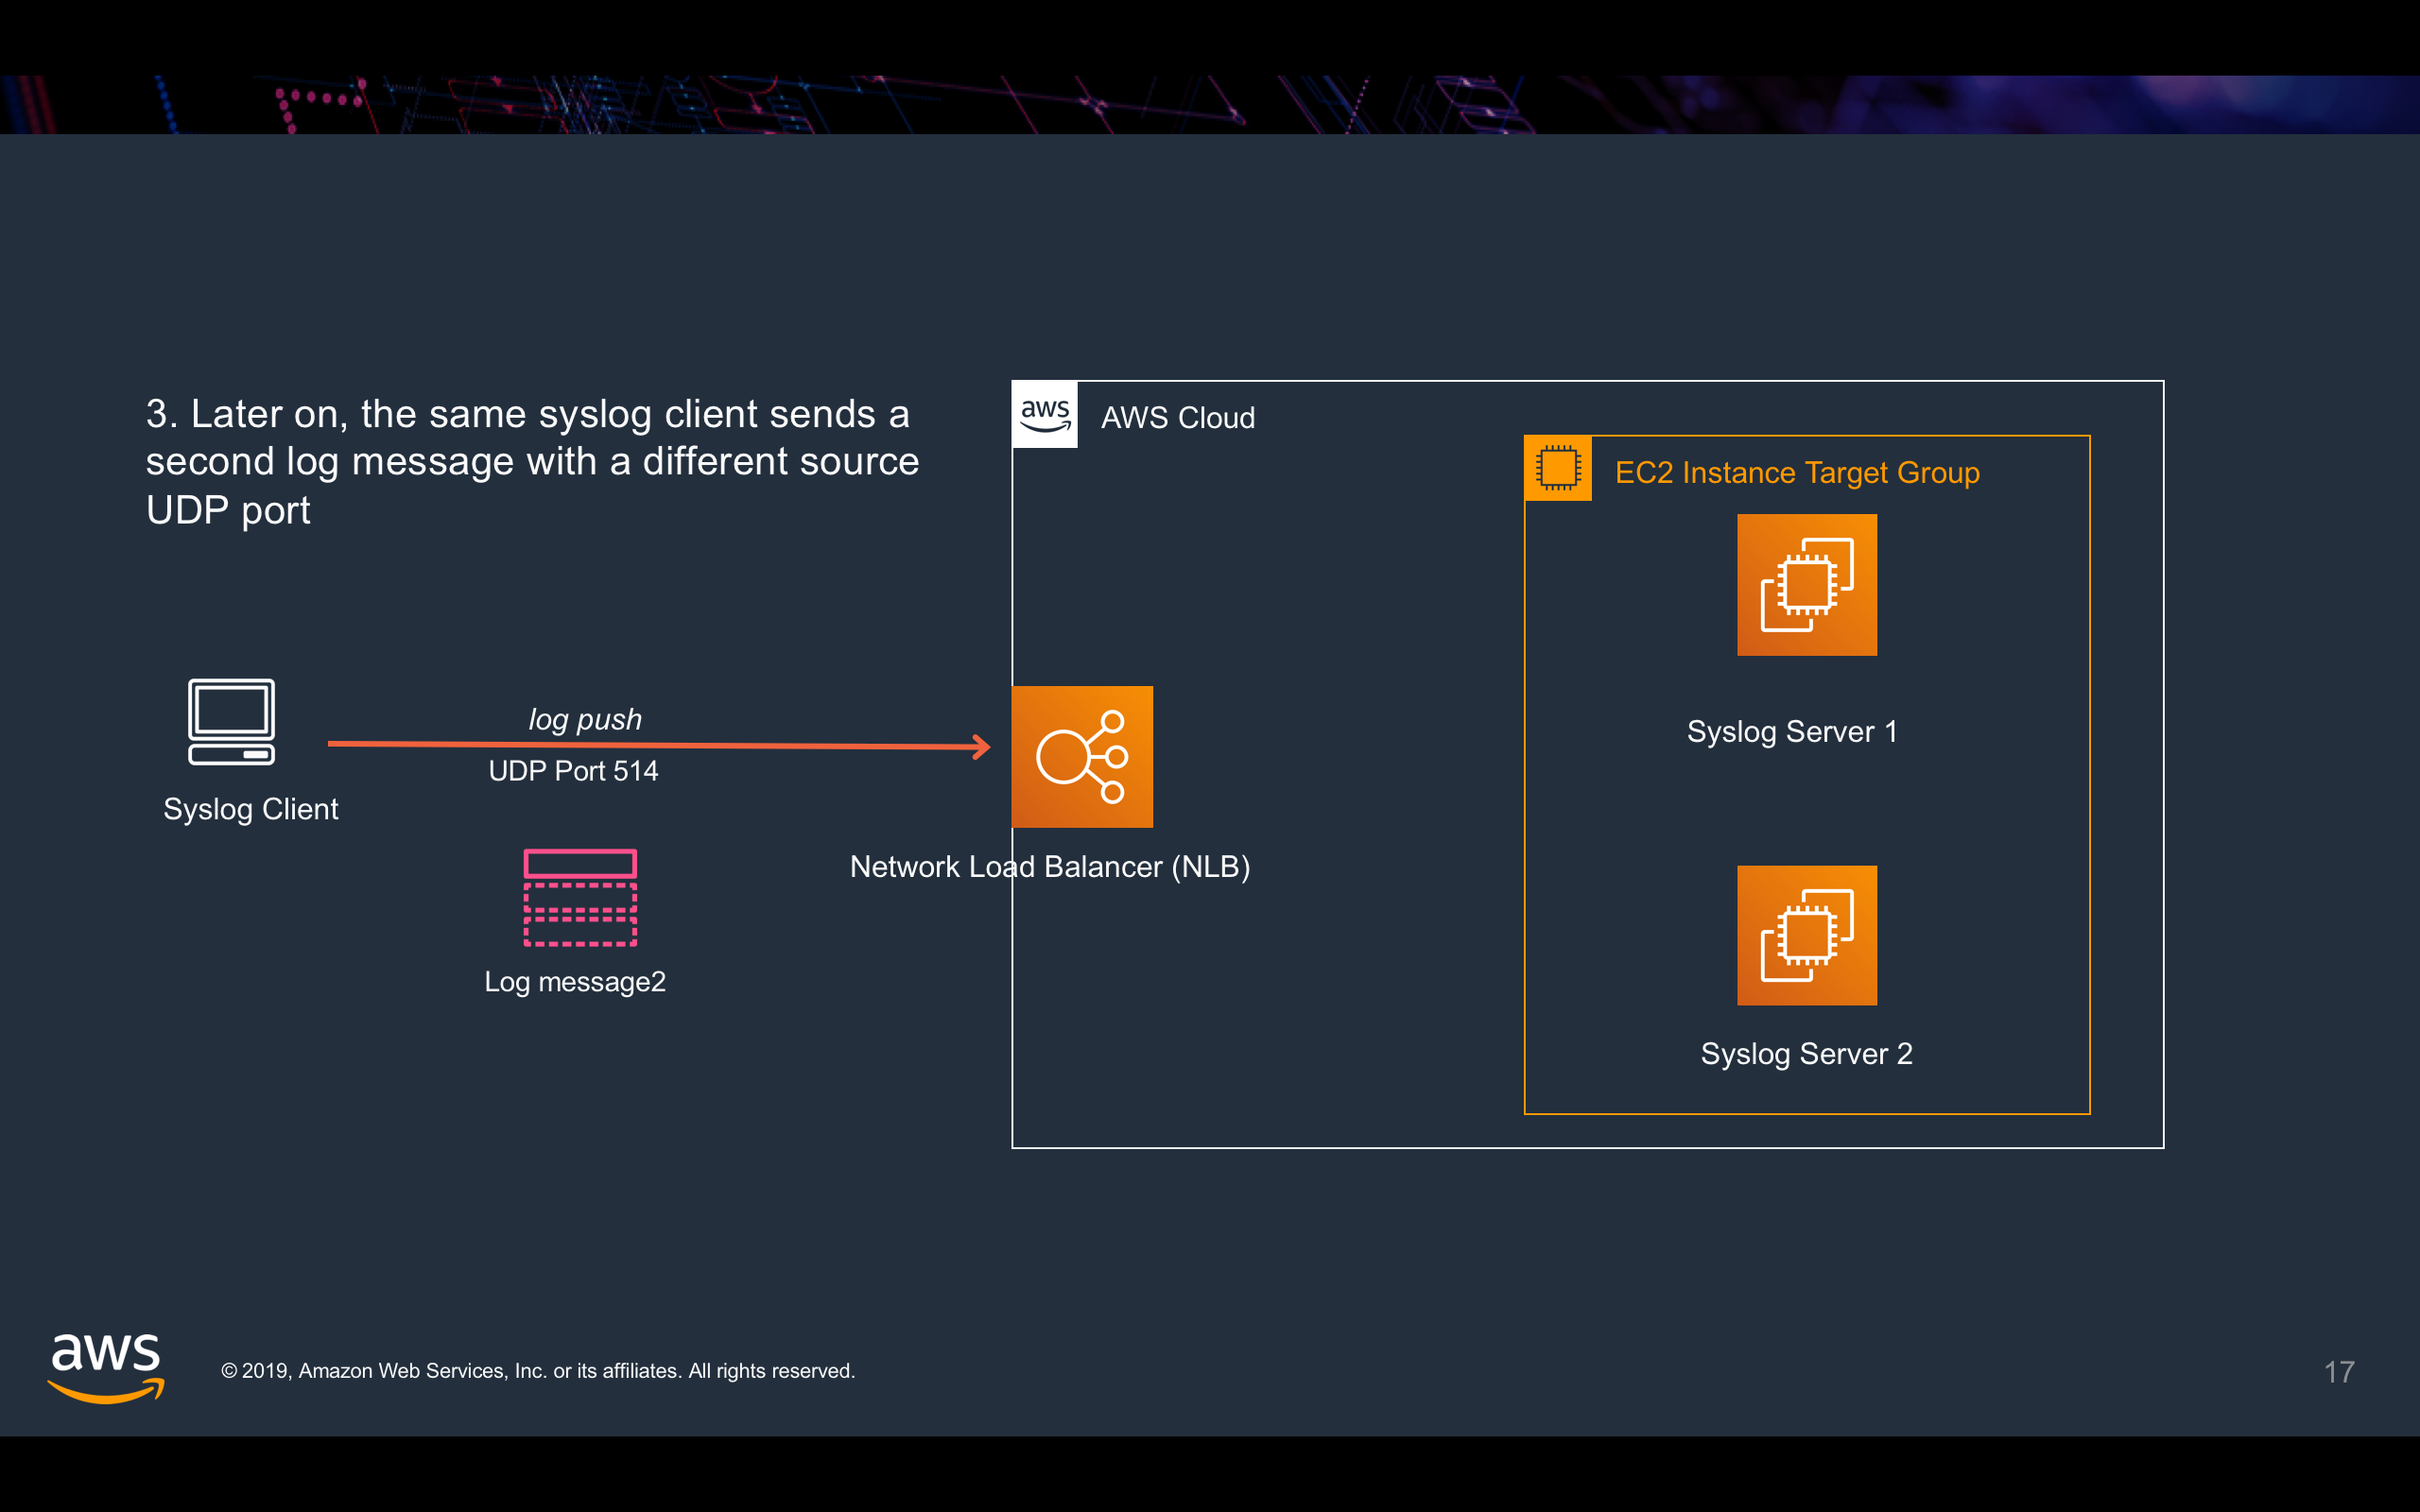Select the Syslog Server 2 EC2 icon
The height and width of the screenshot is (1512, 2420).
tap(1806, 935)
